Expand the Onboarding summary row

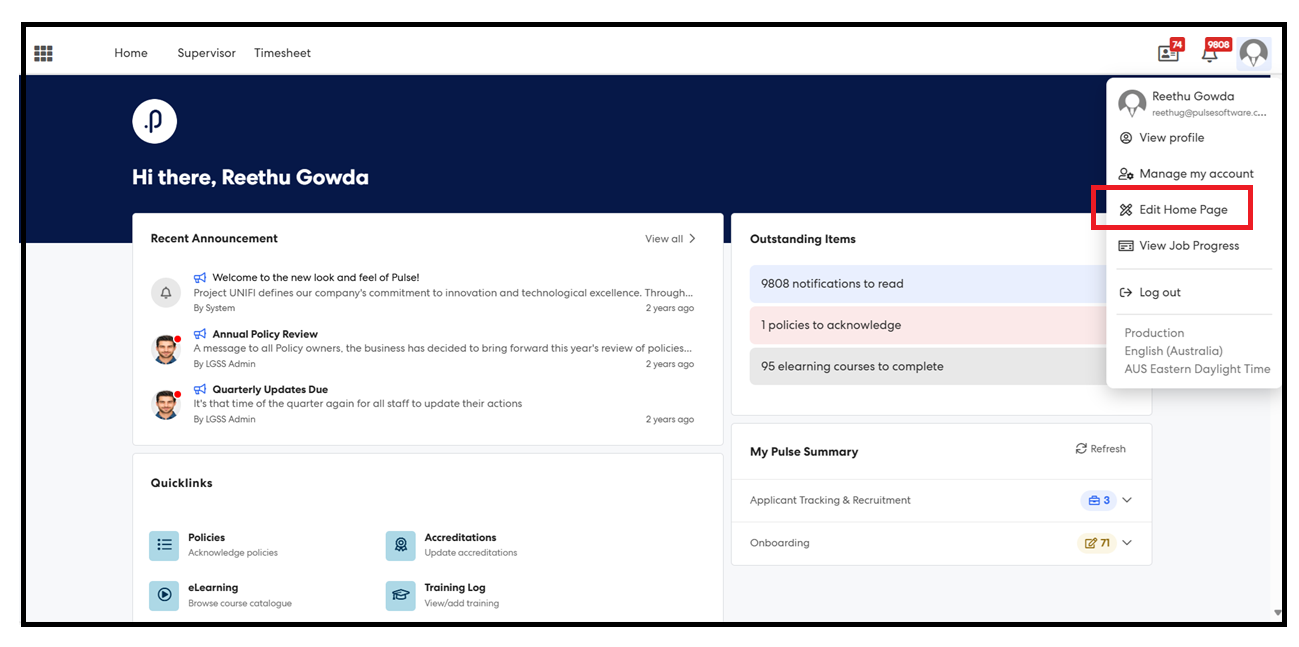1127,543
